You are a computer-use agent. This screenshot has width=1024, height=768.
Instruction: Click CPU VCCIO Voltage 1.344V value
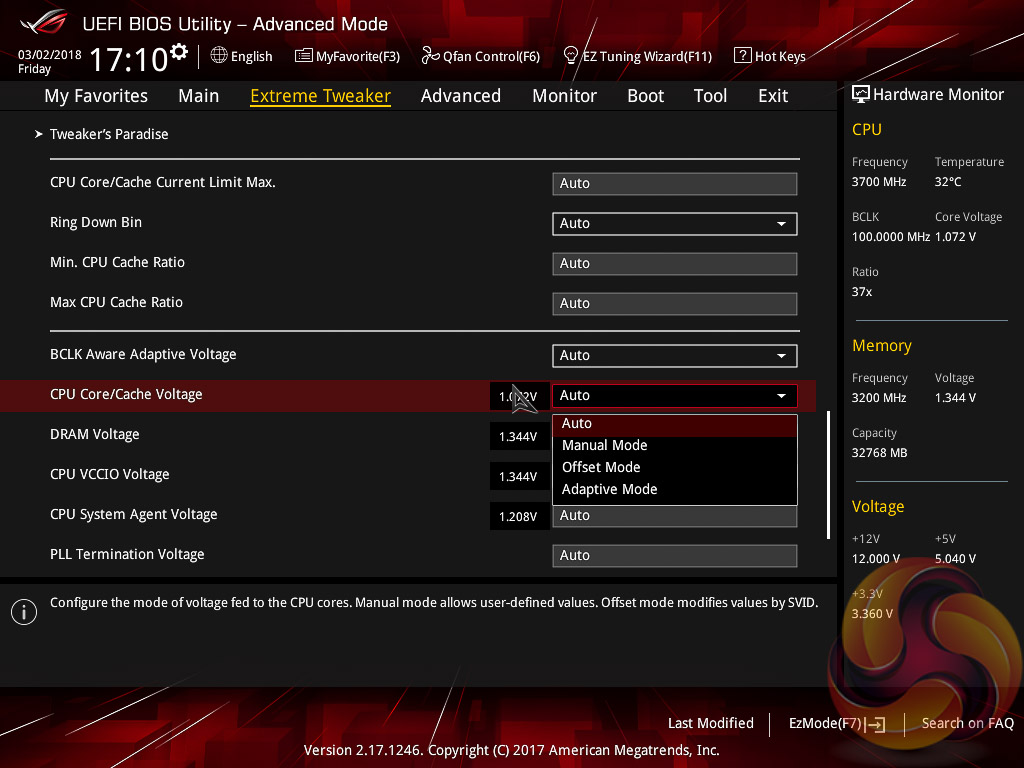coord(519,477)
